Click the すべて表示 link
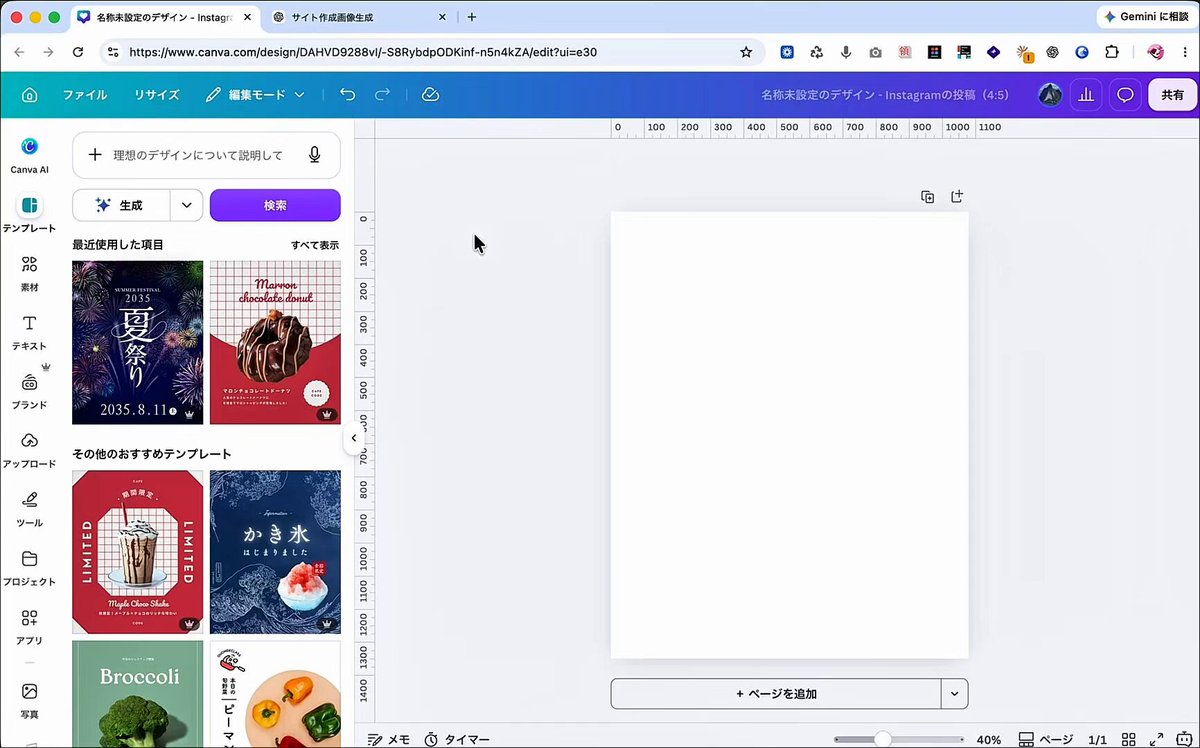1200x748 pixels. (x=315, y=245)
